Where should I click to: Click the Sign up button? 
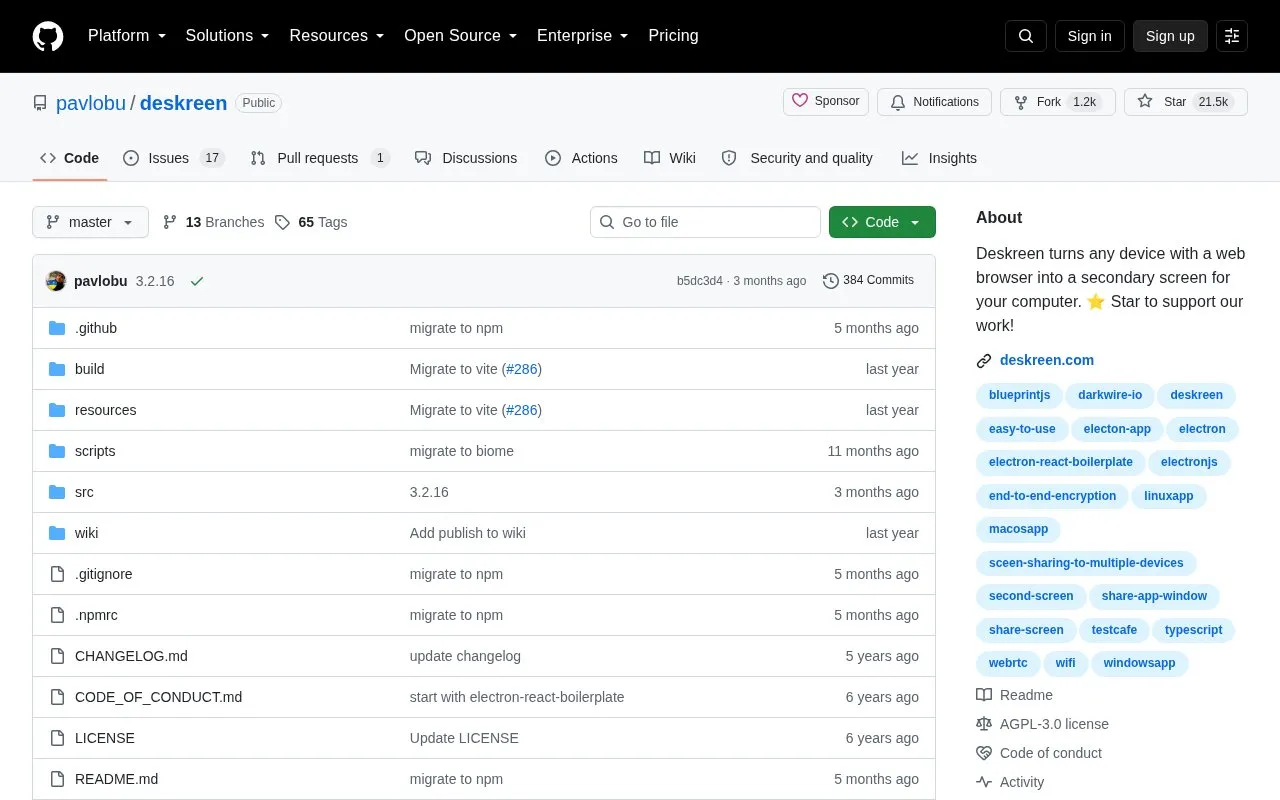(x=1170, y=36)
